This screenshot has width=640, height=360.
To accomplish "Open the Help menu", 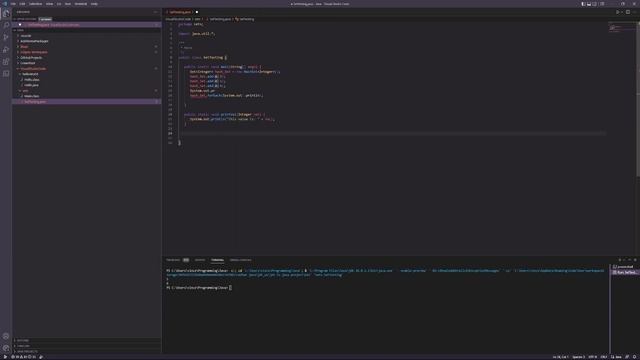I will [x=94, y=4].
